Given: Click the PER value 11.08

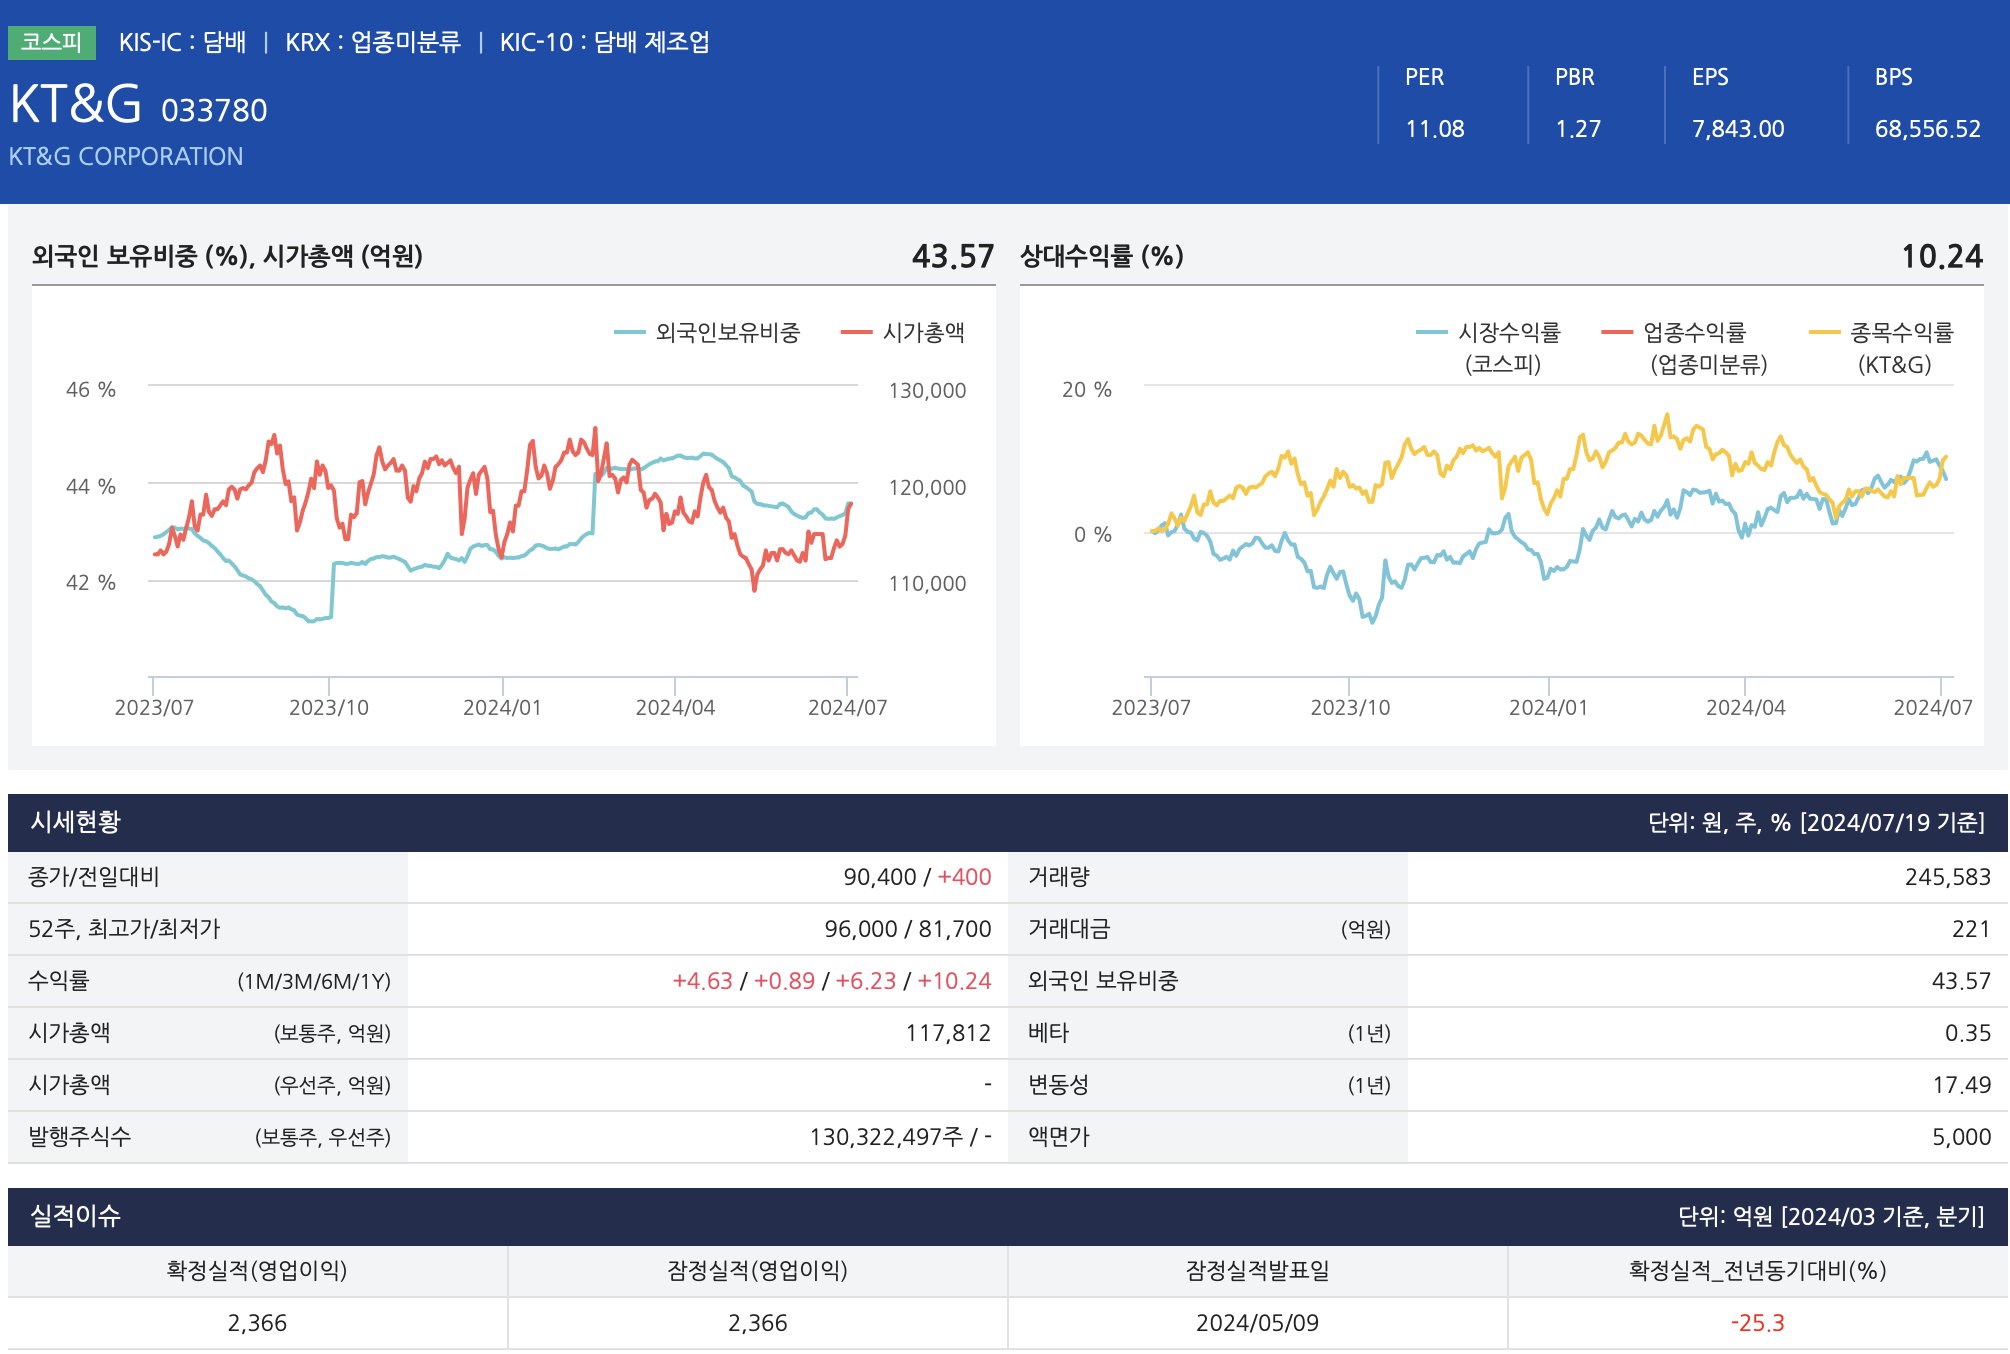Looking at the screenshot, I should click(x=1434, y=129).
